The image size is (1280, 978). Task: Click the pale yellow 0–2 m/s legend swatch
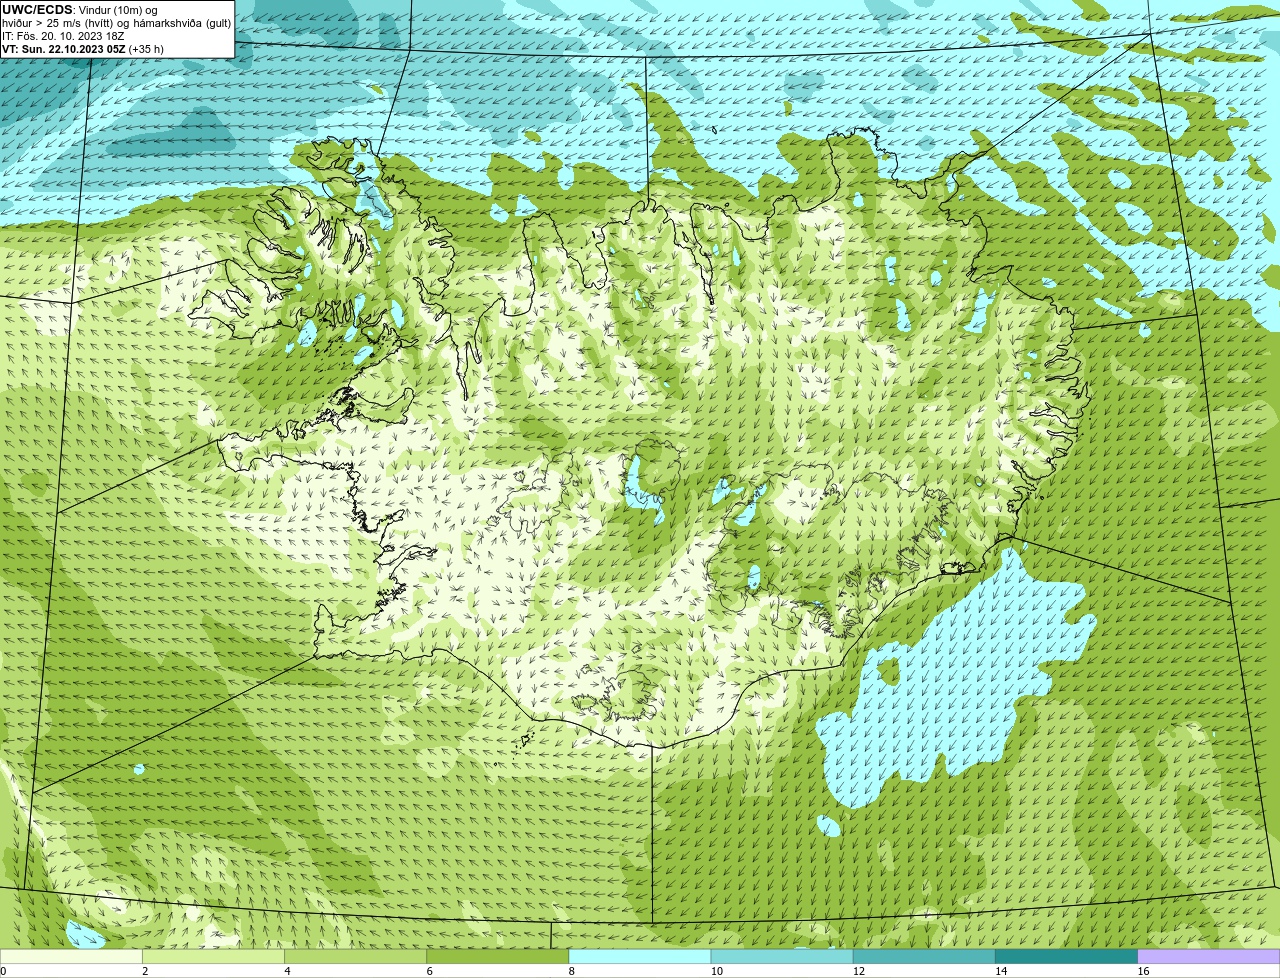tap(71, 957)
